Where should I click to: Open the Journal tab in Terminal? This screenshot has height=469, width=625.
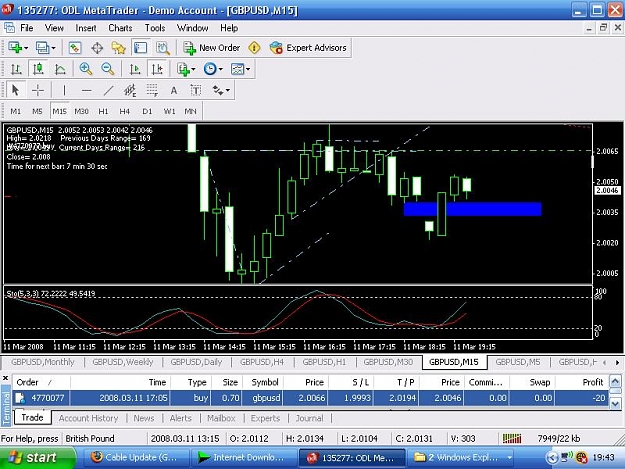pos(309,418)
